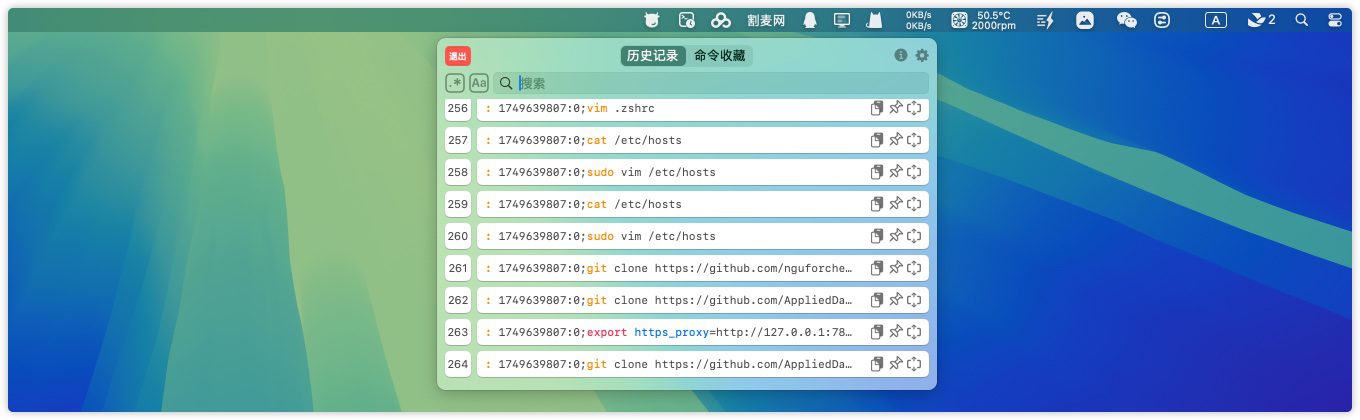Pin the export https_proxy command

(x=896, y=332)
